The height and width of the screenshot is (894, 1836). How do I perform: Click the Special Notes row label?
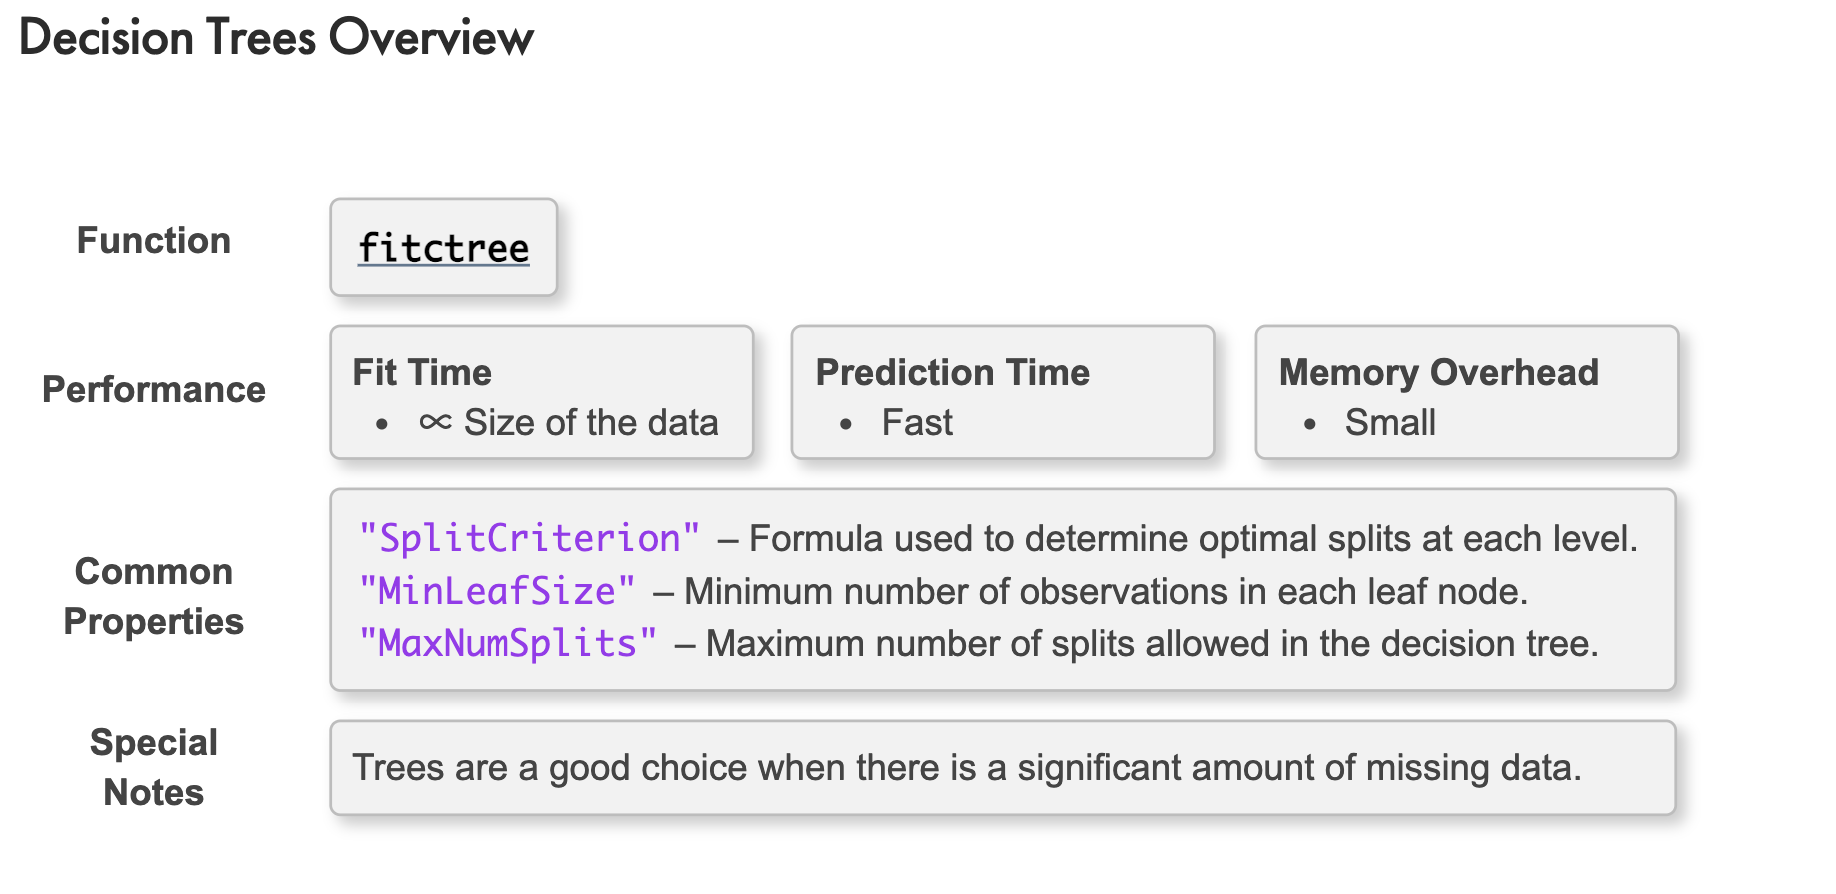(x=154, y=767)
